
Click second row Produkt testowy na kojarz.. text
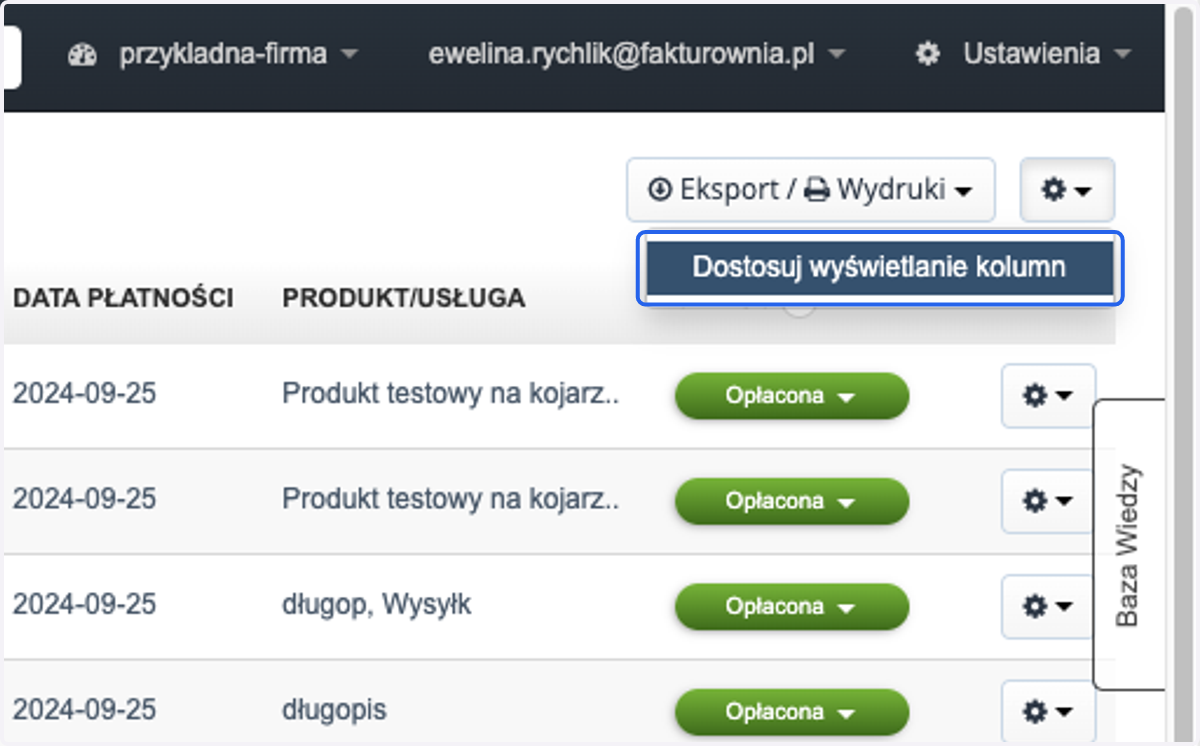pyautogui.click(x=451, y=499)
